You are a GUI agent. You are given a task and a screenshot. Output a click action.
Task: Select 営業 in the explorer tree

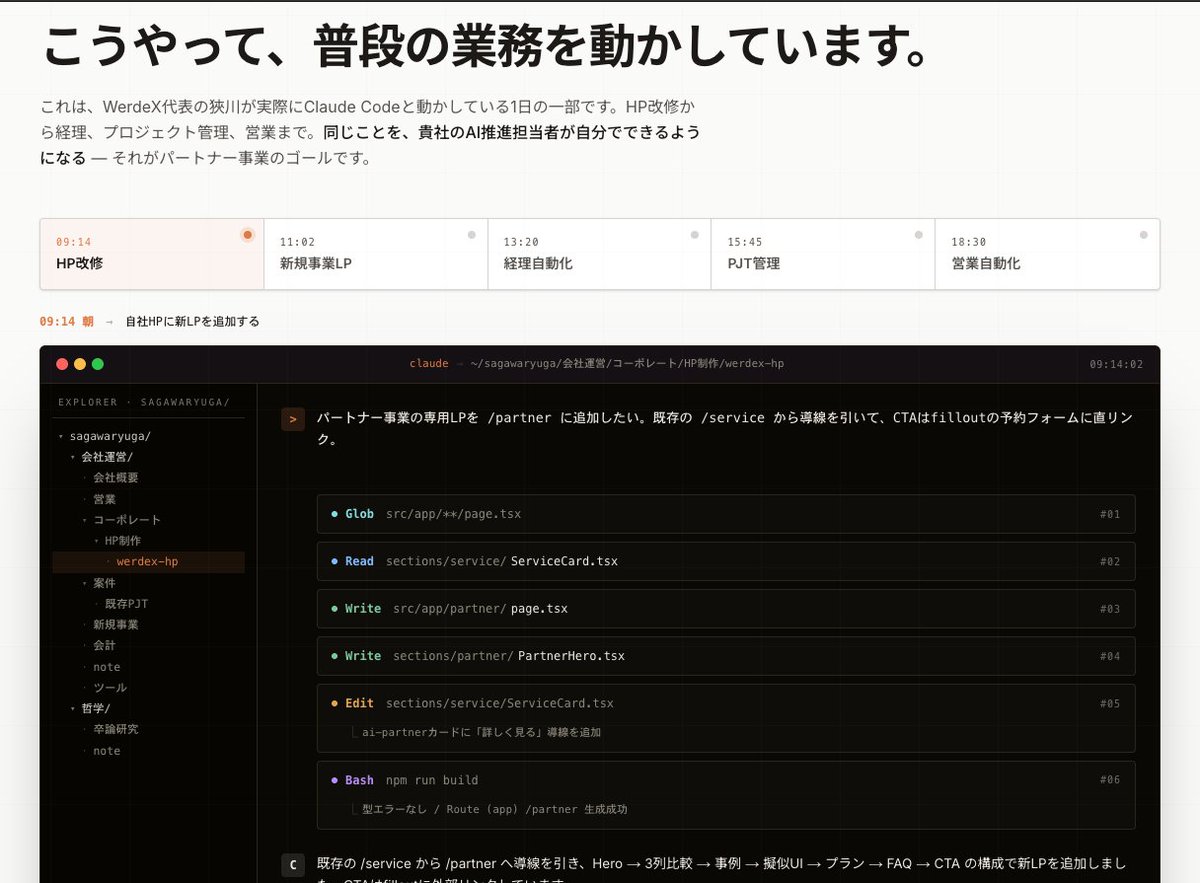(x=105, y=499)
